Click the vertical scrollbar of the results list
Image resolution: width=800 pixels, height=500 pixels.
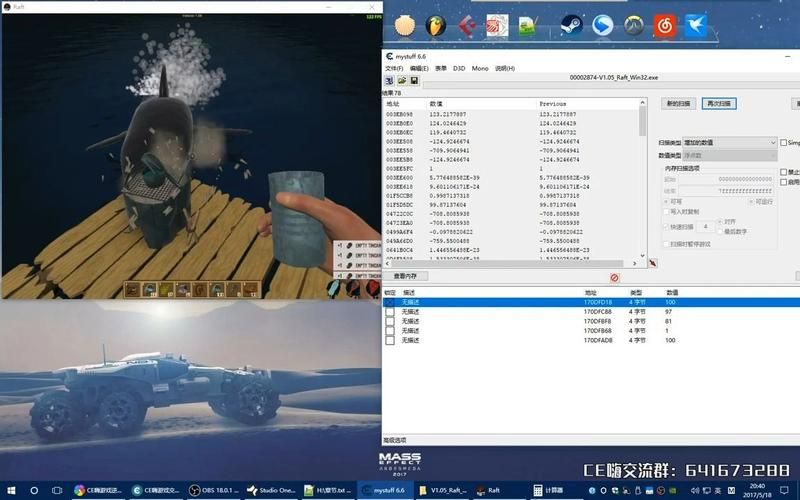[x=642, y=179]
